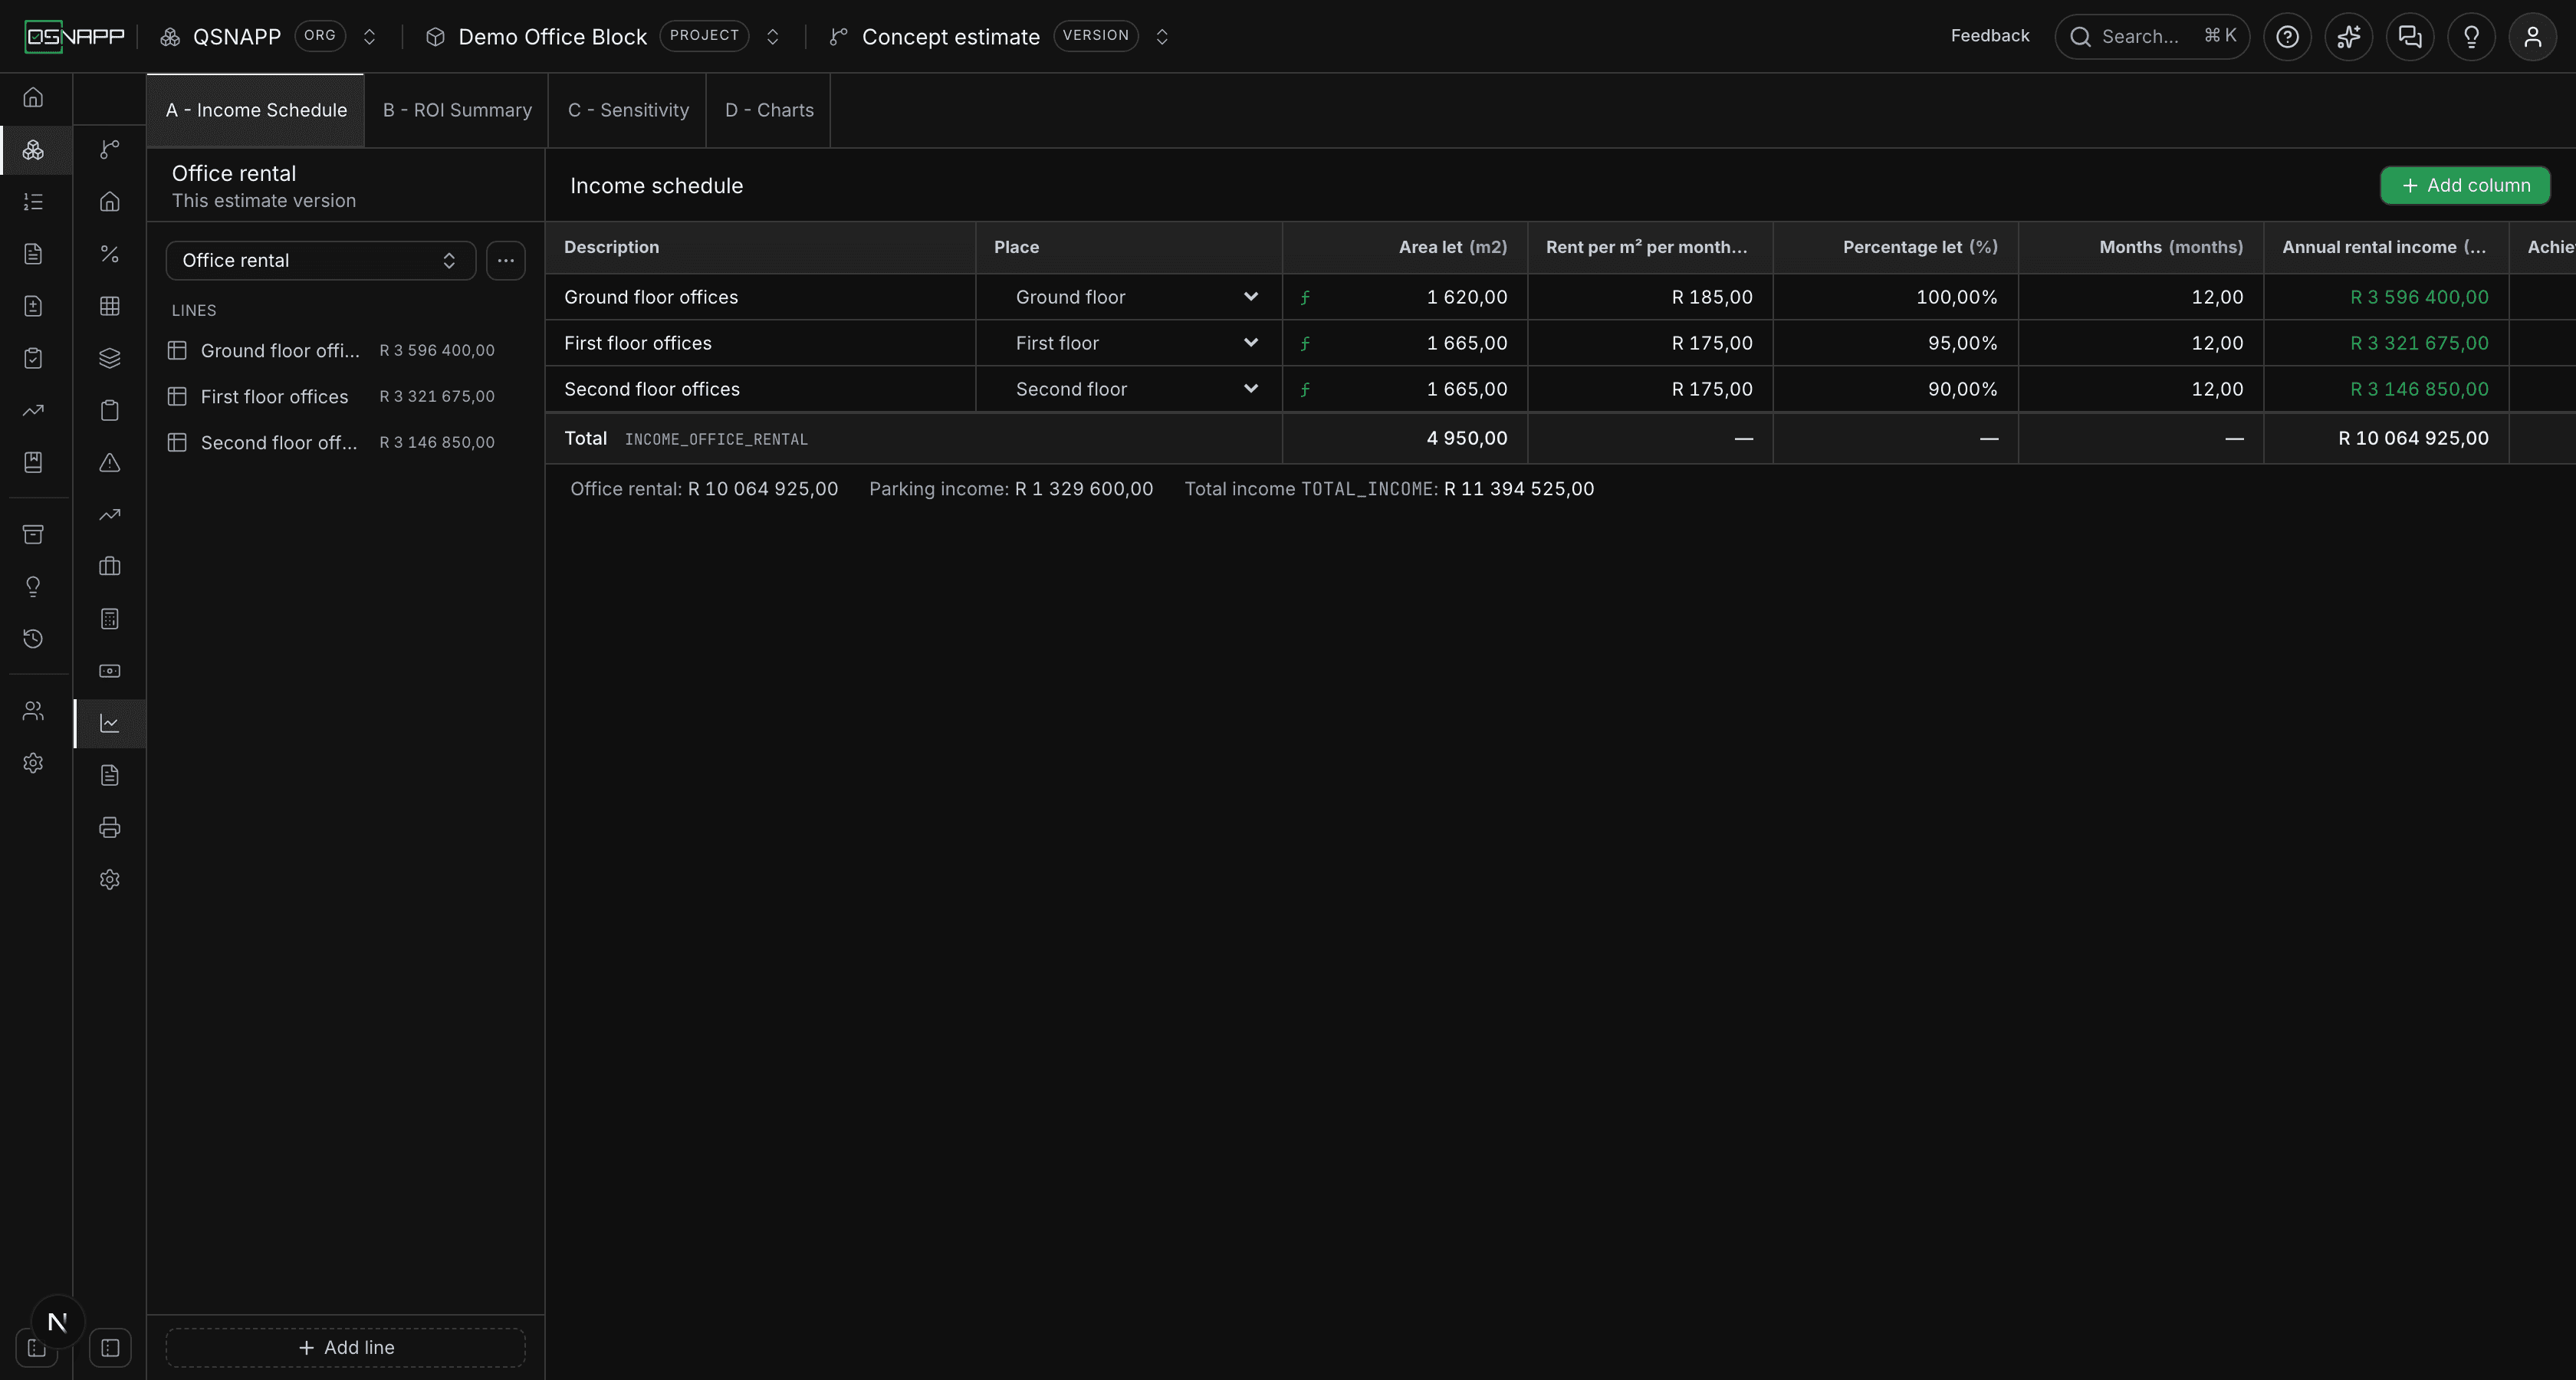Viewport: 2576px width, 1380px height.
Task: Open the user profile avatar icon
Action: click(x=2533, y=37)
